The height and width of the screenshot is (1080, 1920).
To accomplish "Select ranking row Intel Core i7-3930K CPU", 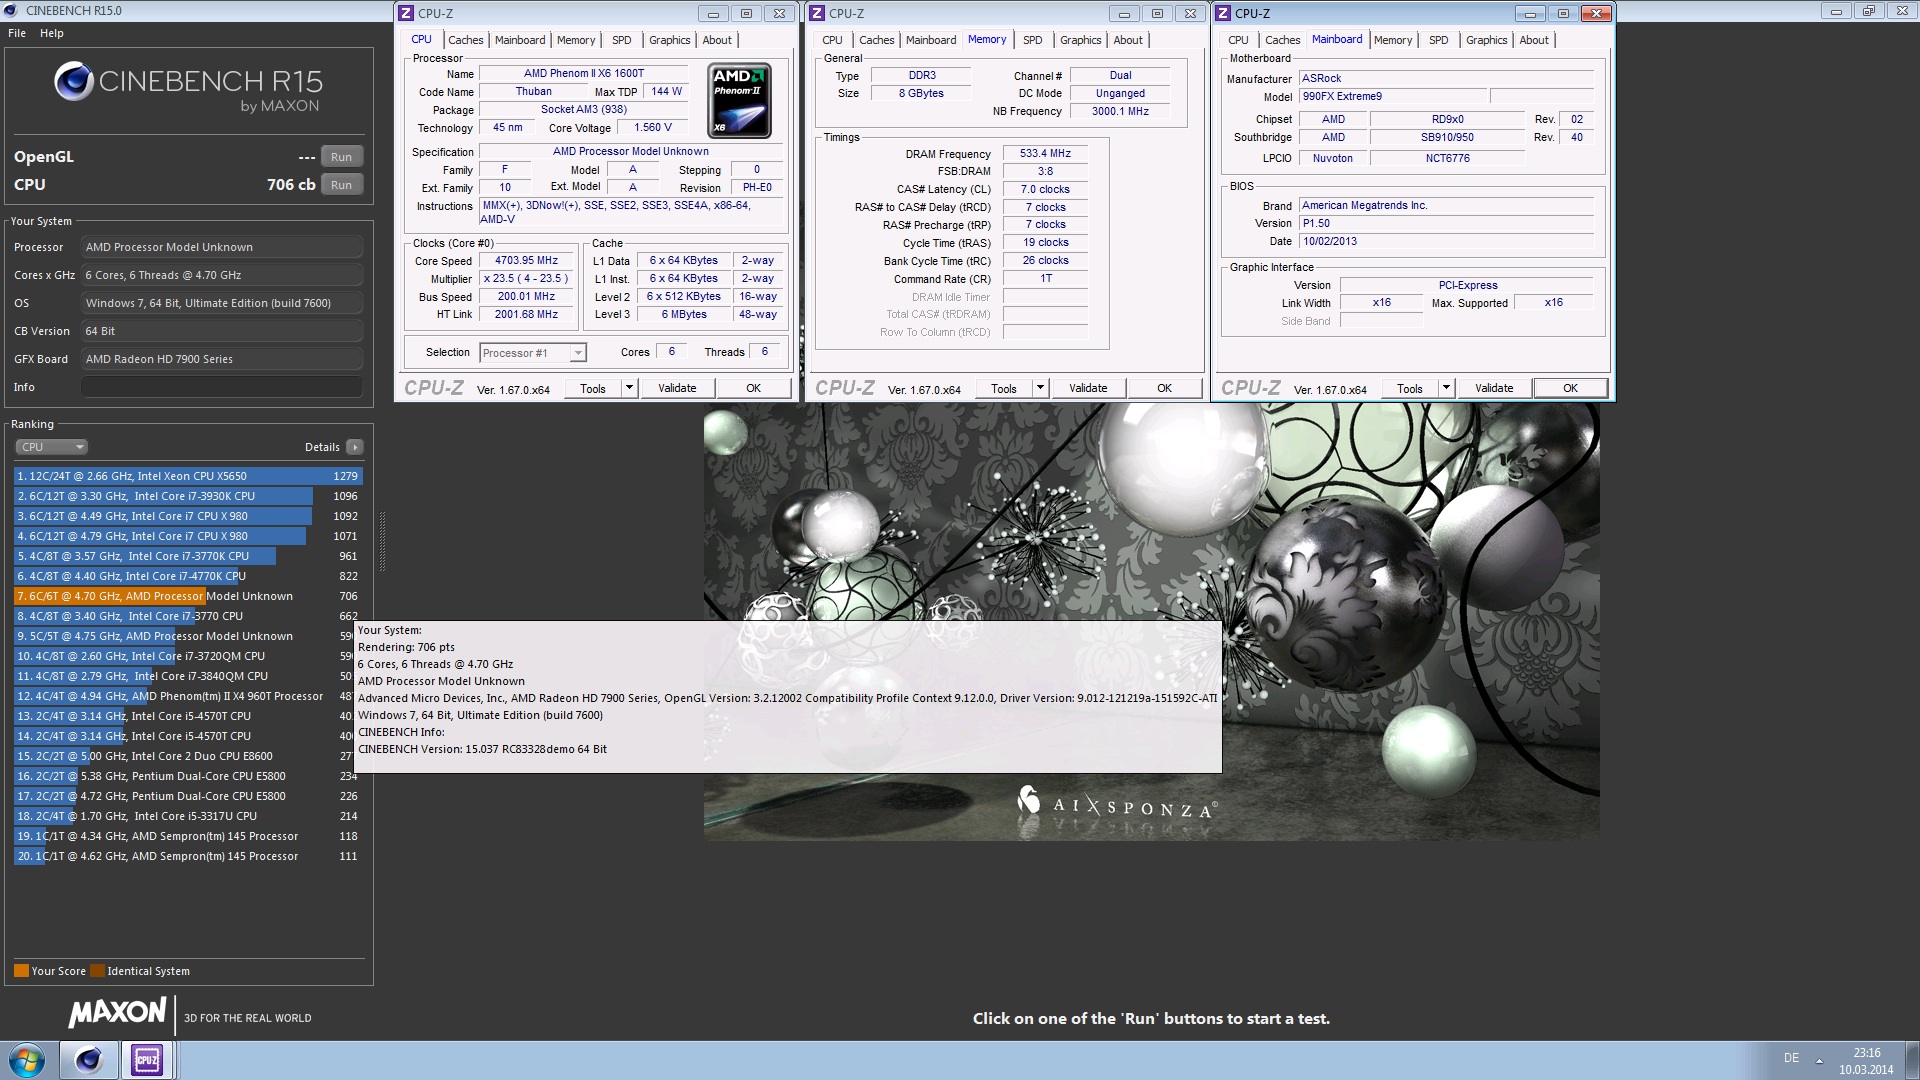I will tap(188, 496).
